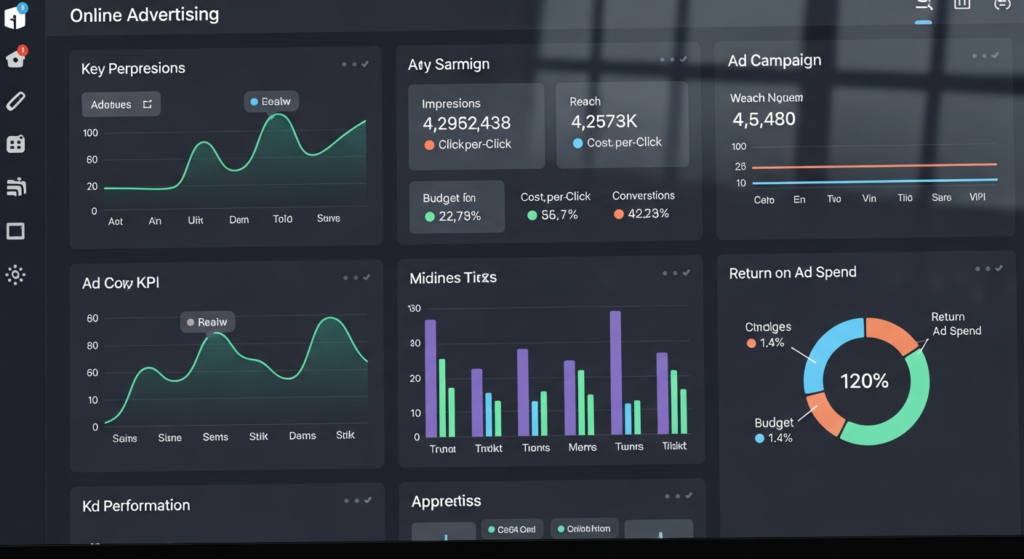Select the Impresions metric tile

(x=476, y=124)
